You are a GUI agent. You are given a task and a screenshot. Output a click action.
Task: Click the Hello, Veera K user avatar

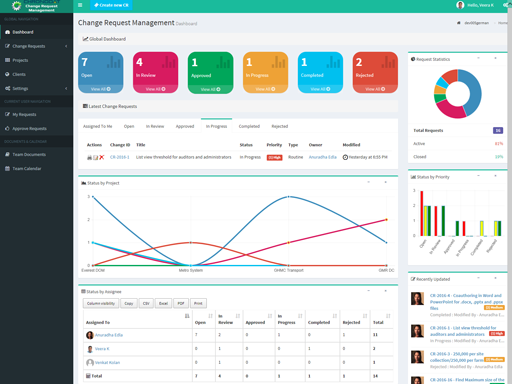pos(460,5)
